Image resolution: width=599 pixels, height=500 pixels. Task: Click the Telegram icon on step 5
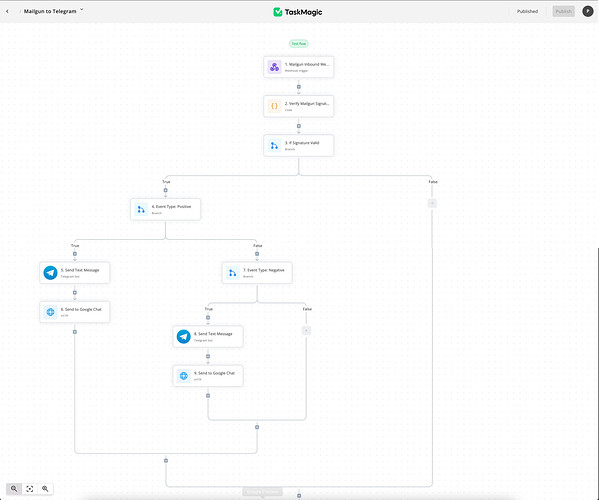click(50, 273)
